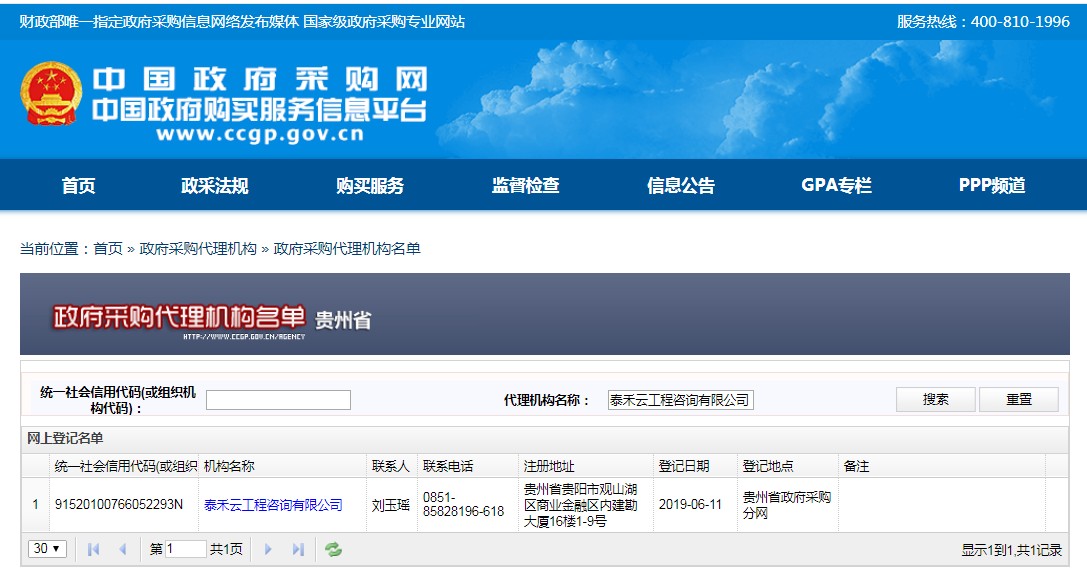Viewport: 1087px width, 584px height.
Task: Open 信息公告 navigation menu
Action: pos(681,185)
